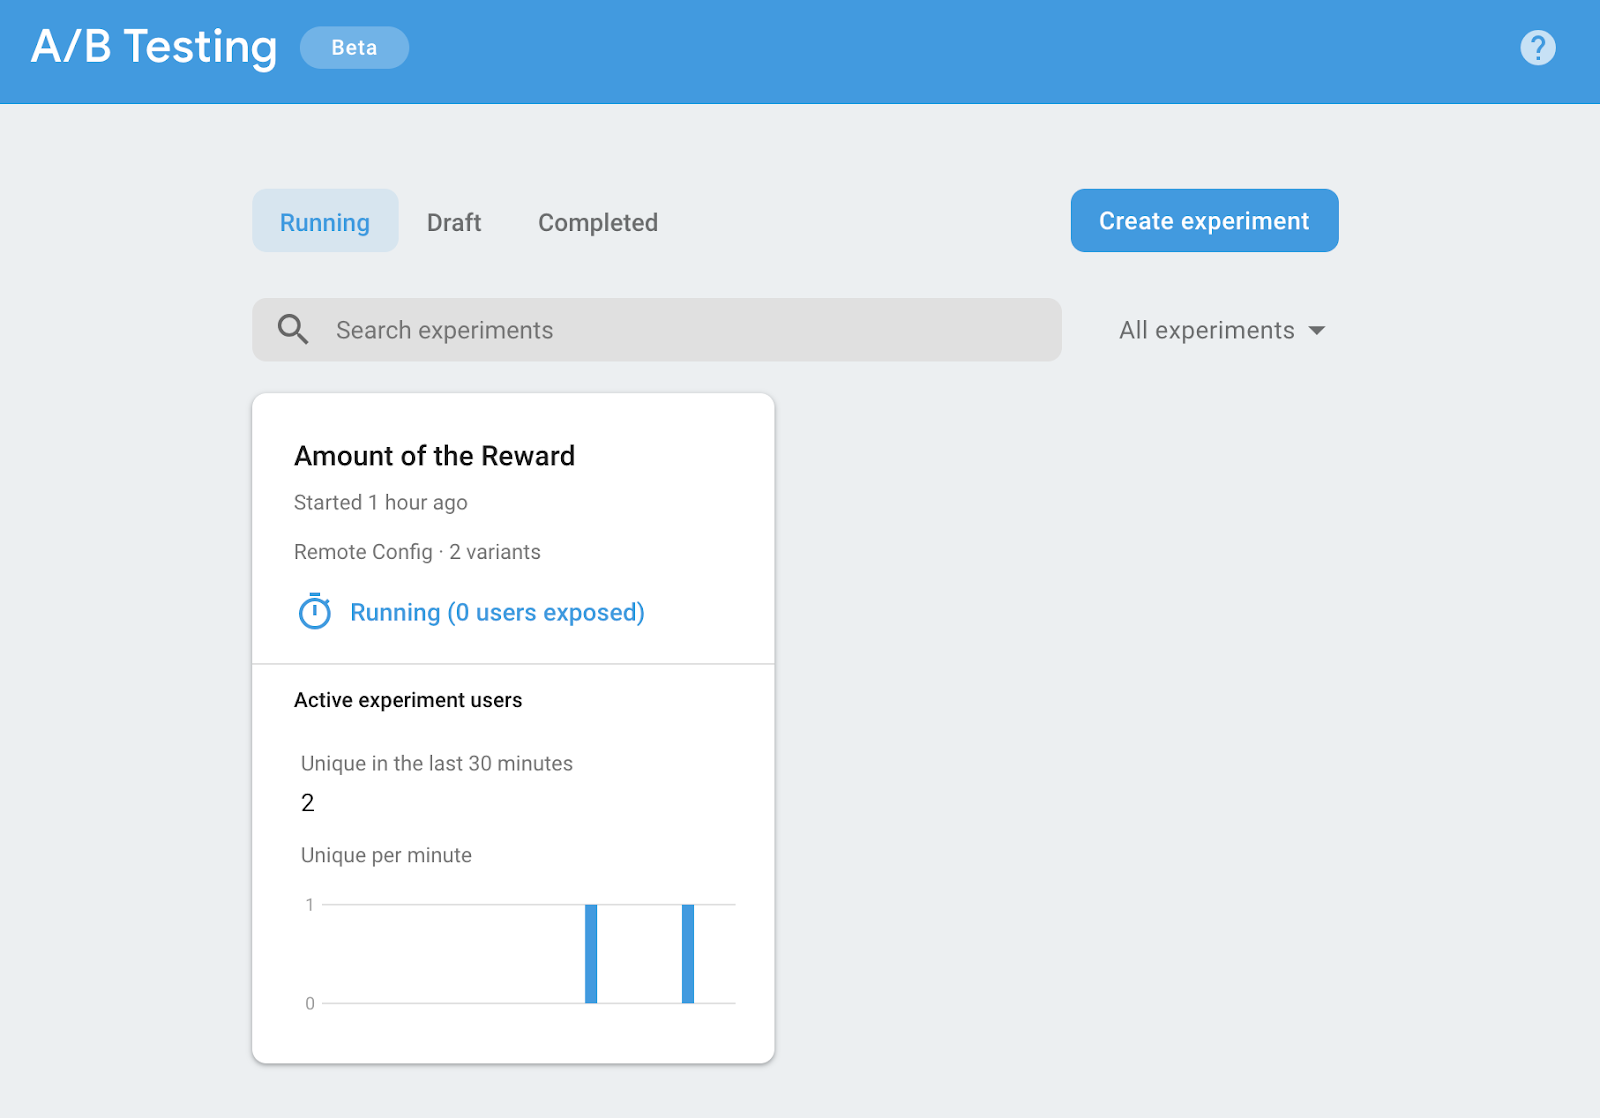Viewport: 1600px width, 1118px height.
Task: Select the second blue bar in chart
Action: click(x=688, y=953)
